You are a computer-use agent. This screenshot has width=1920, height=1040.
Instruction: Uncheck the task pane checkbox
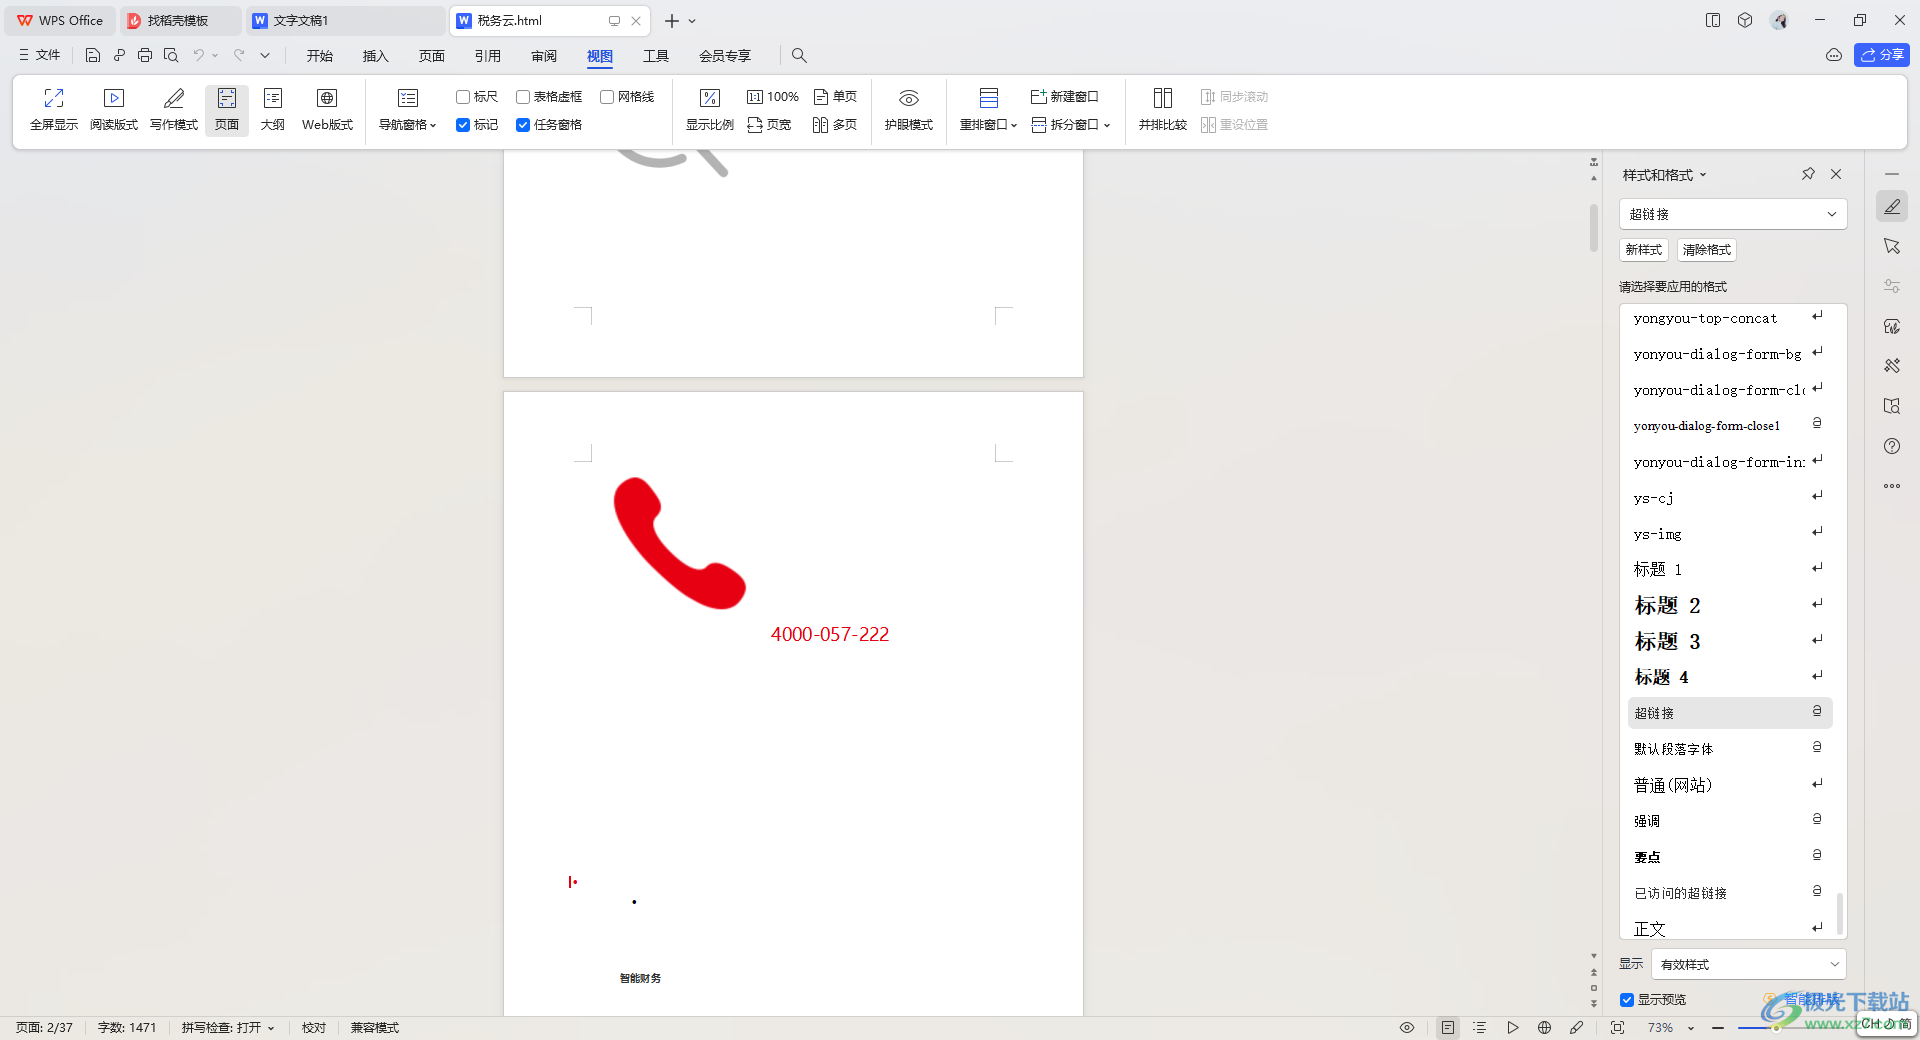pos(523,125)
